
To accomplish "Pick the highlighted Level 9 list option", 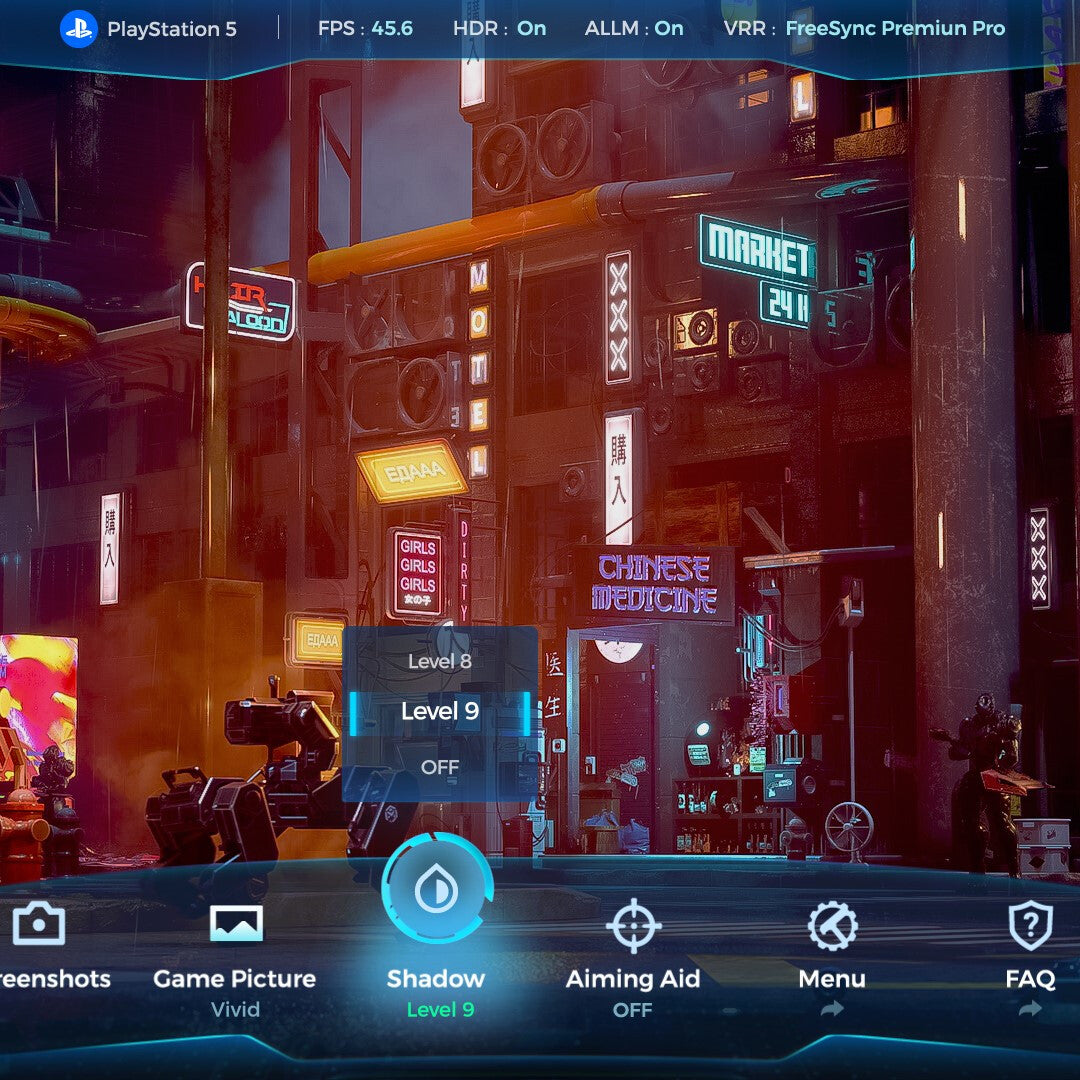I will point(440,712).
